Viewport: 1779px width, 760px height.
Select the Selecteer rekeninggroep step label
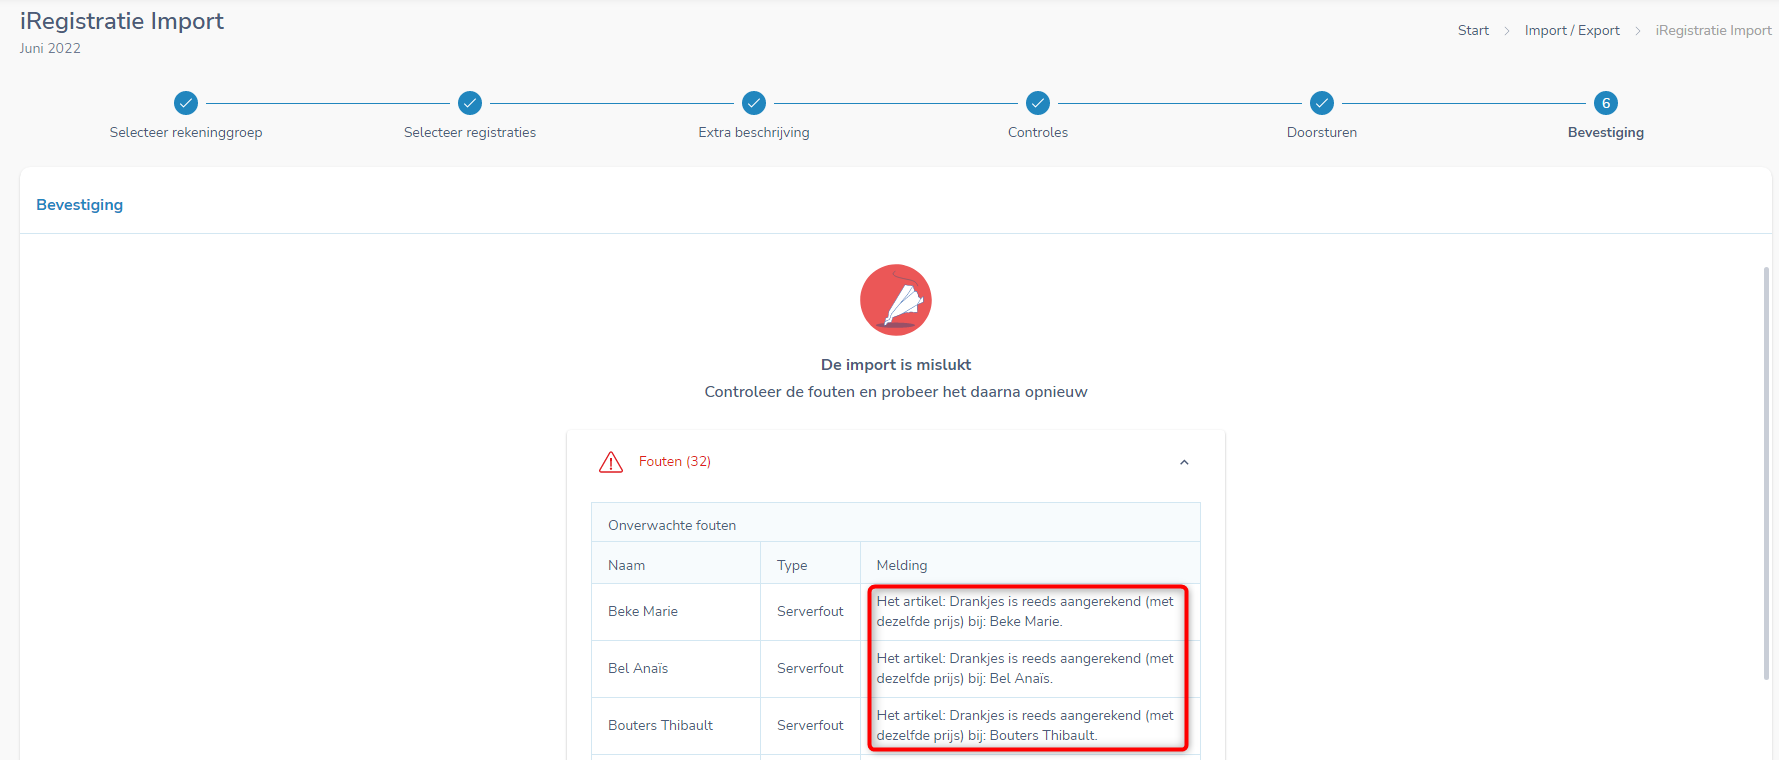tap(186, 132)
